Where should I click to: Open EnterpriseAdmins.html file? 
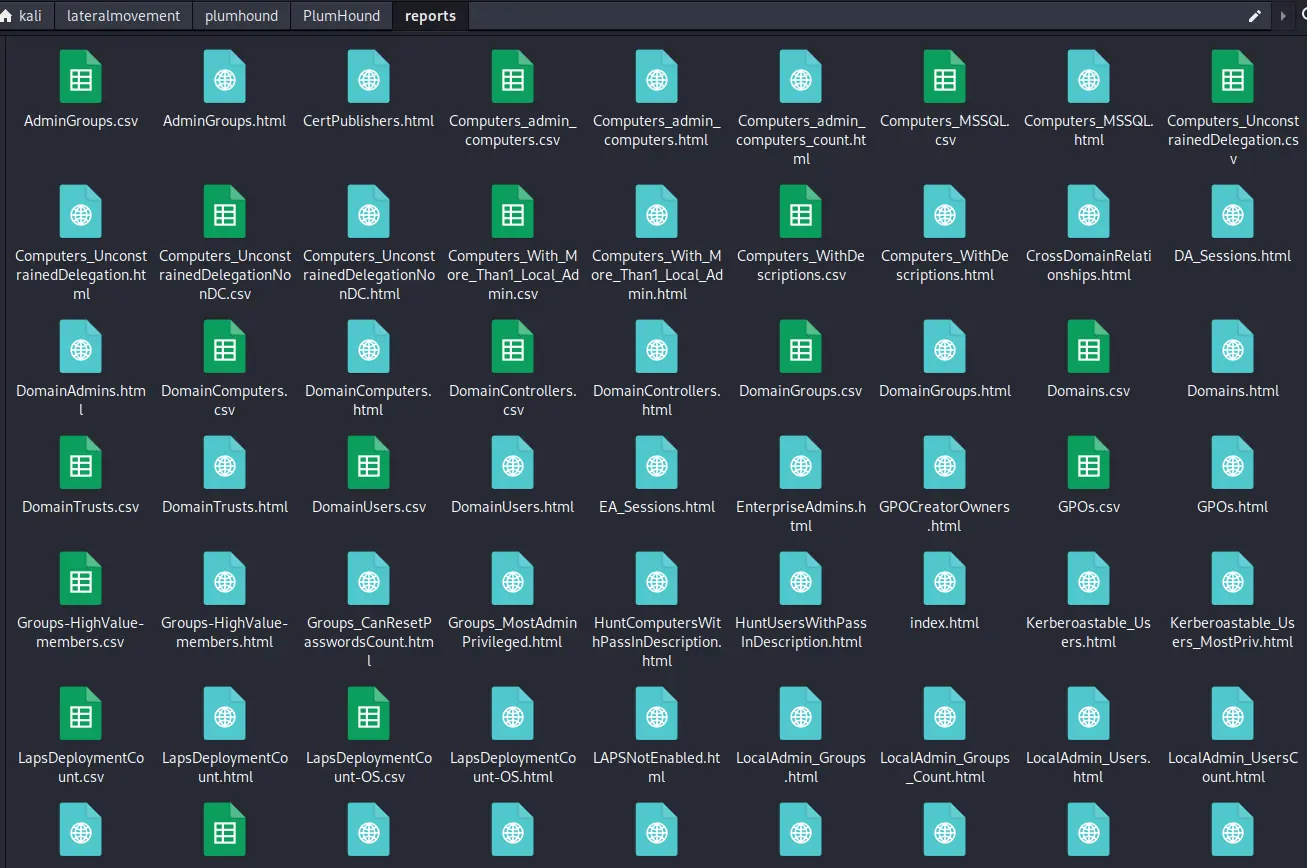[x=800, y=463]
